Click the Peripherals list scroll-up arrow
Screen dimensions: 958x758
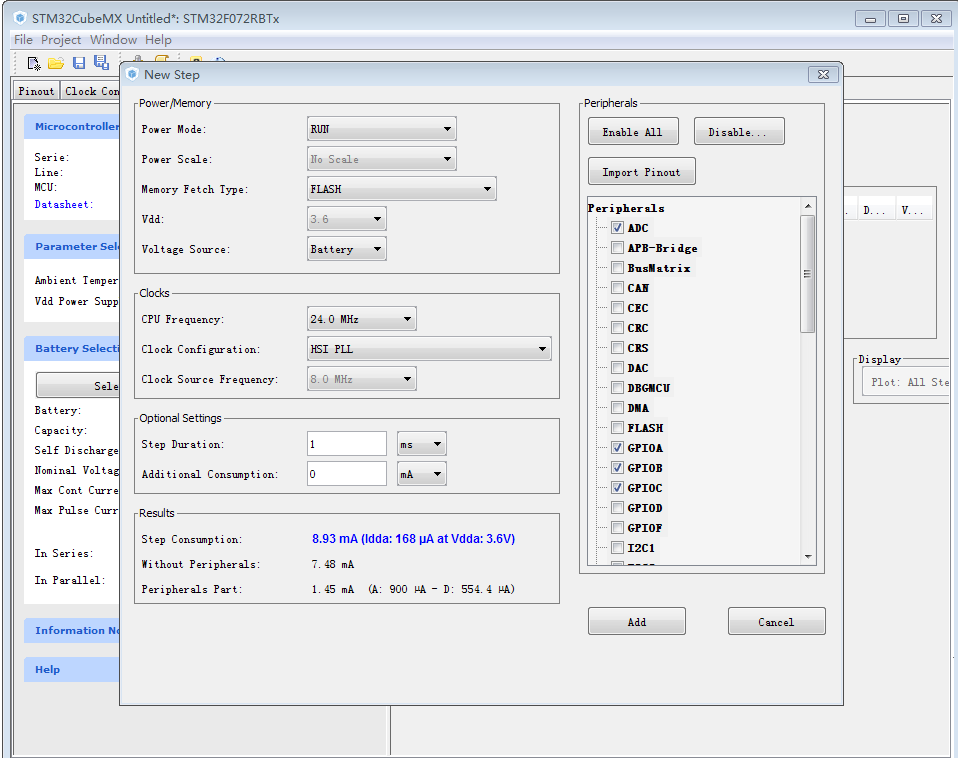coord(808,206)
